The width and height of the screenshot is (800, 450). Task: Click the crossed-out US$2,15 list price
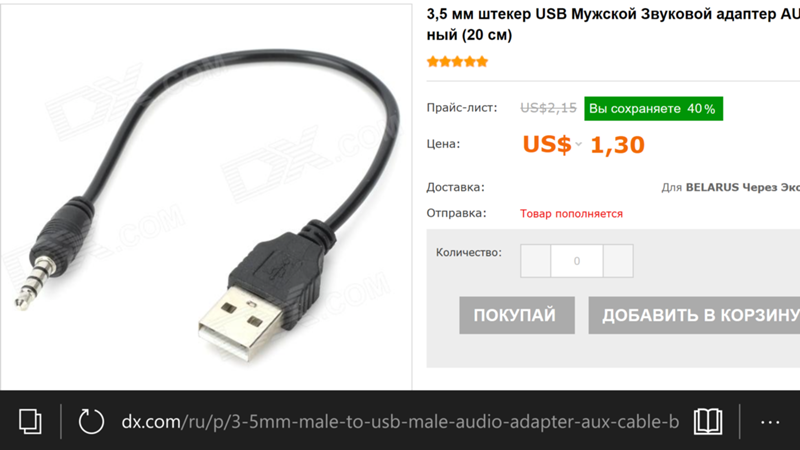tap(548, 108)
